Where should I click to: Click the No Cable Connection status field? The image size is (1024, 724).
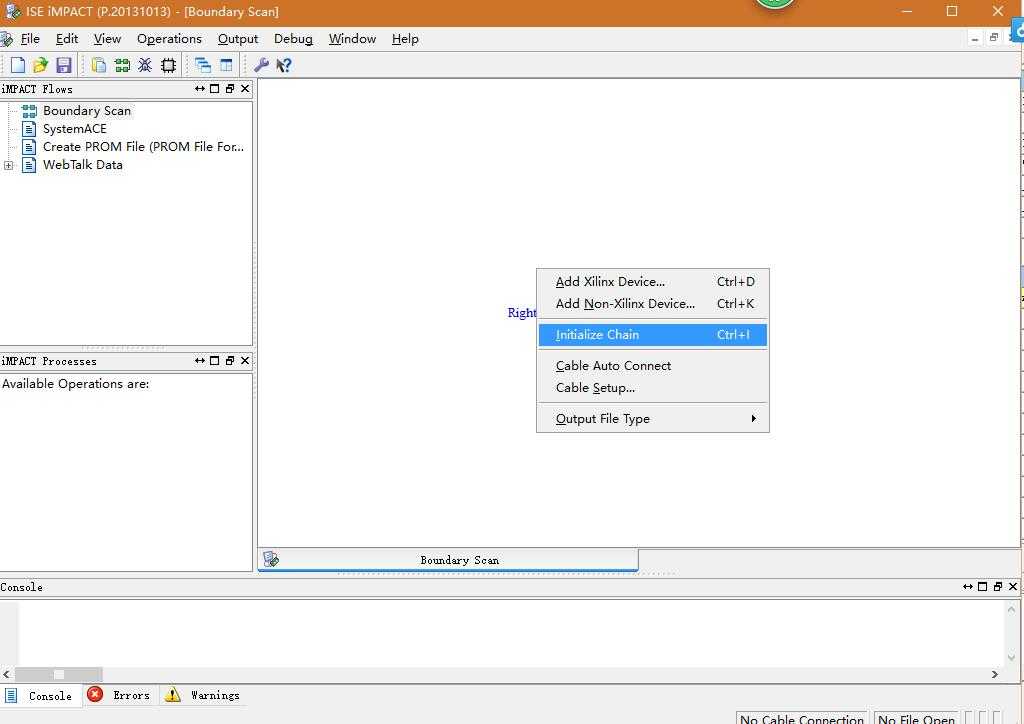801,717
